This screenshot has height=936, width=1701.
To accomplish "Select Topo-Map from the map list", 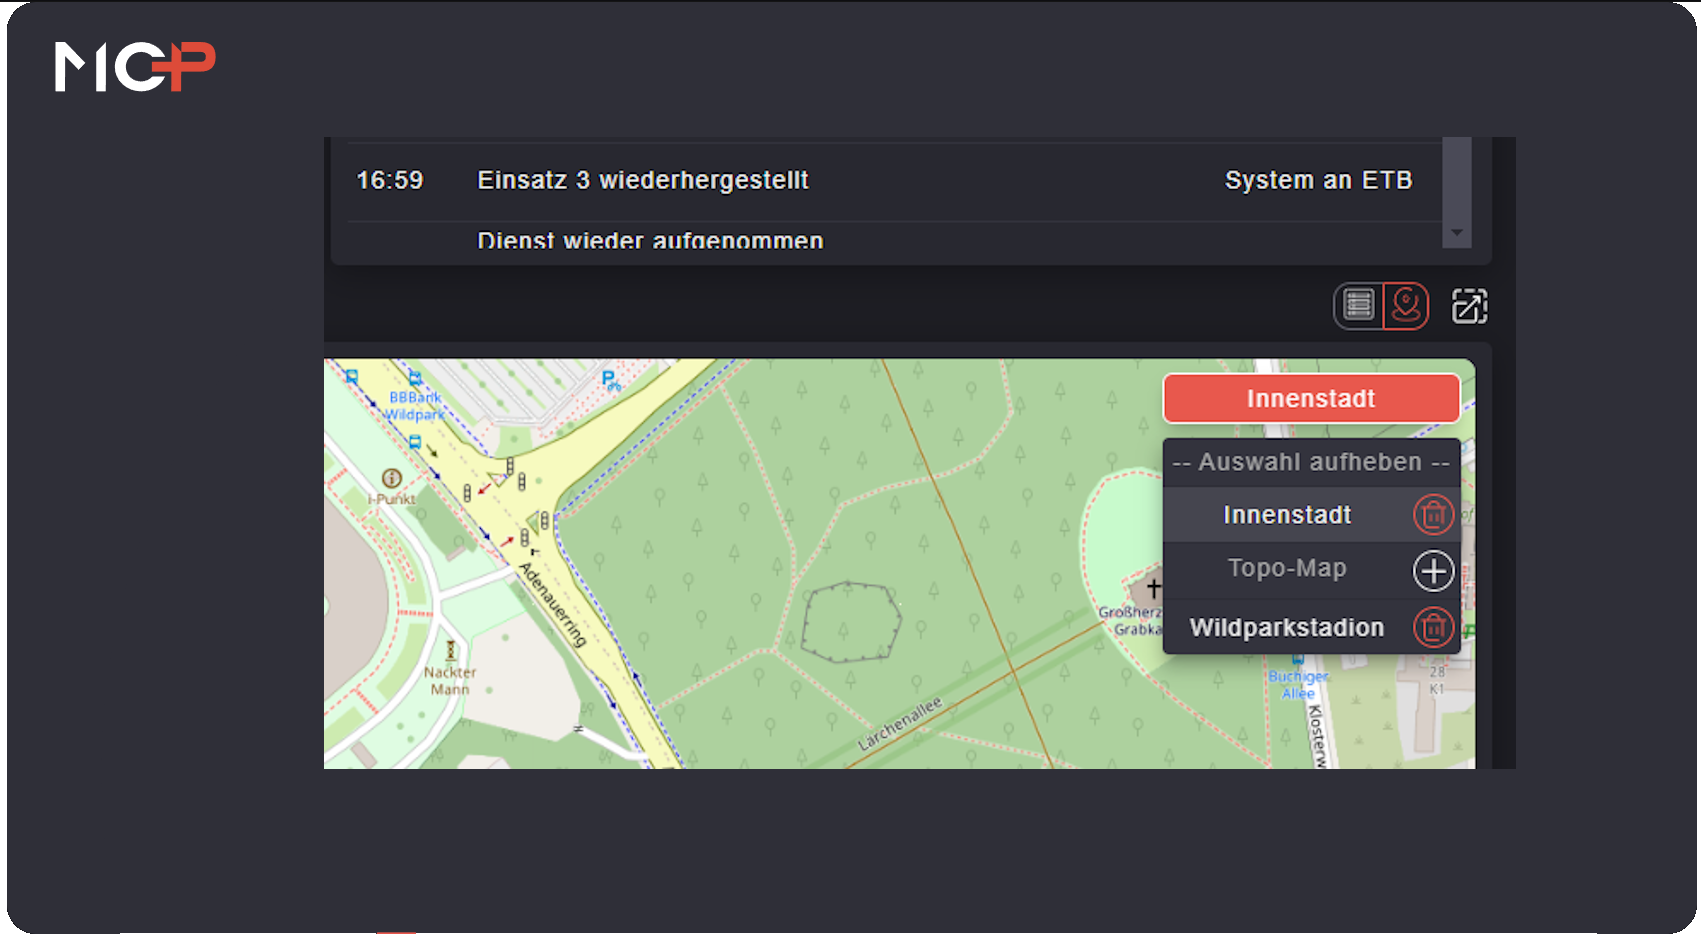I will coord(1286,569).
